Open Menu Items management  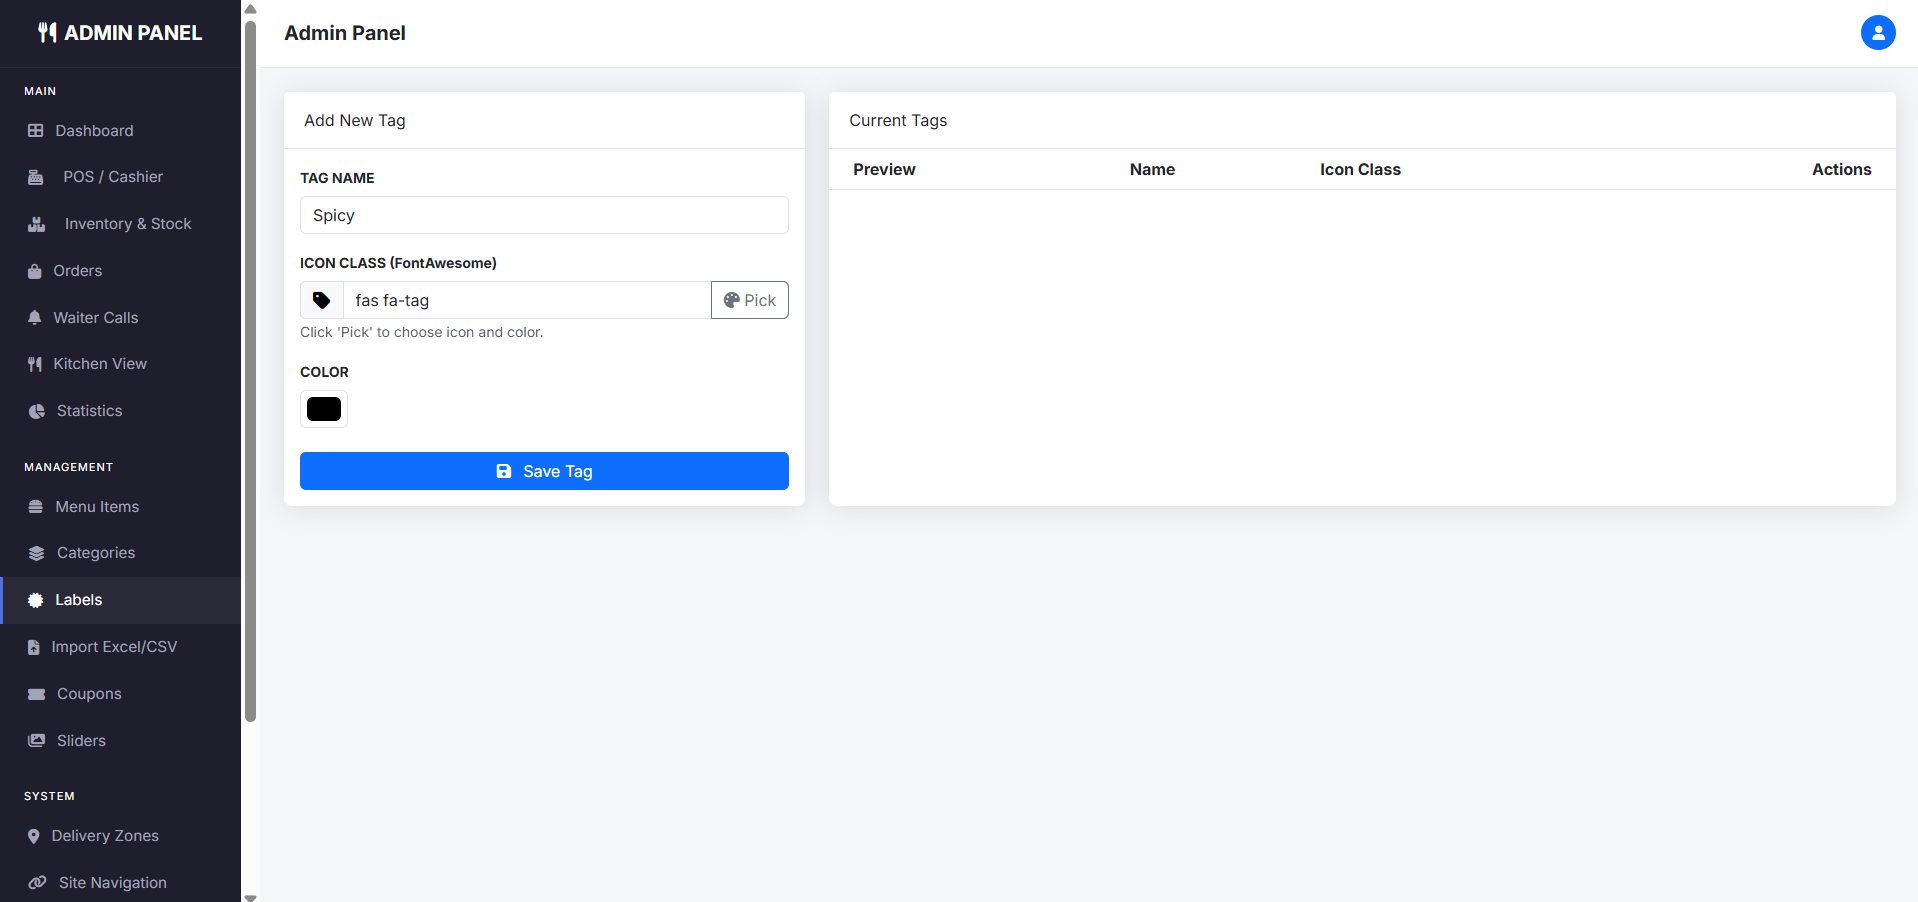(96, 507)
